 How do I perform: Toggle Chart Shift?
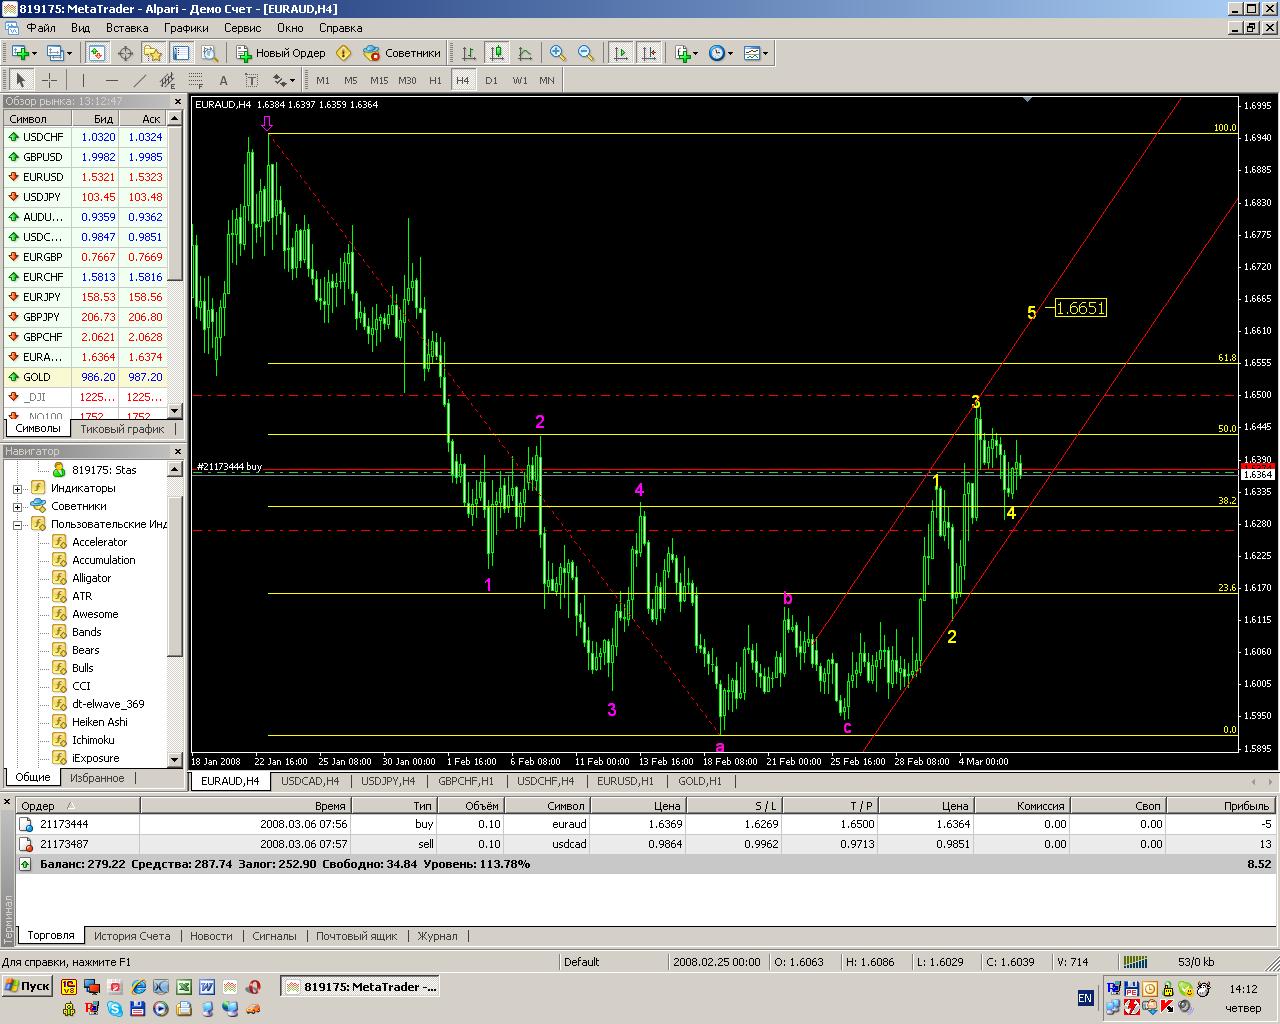(649, 53)
